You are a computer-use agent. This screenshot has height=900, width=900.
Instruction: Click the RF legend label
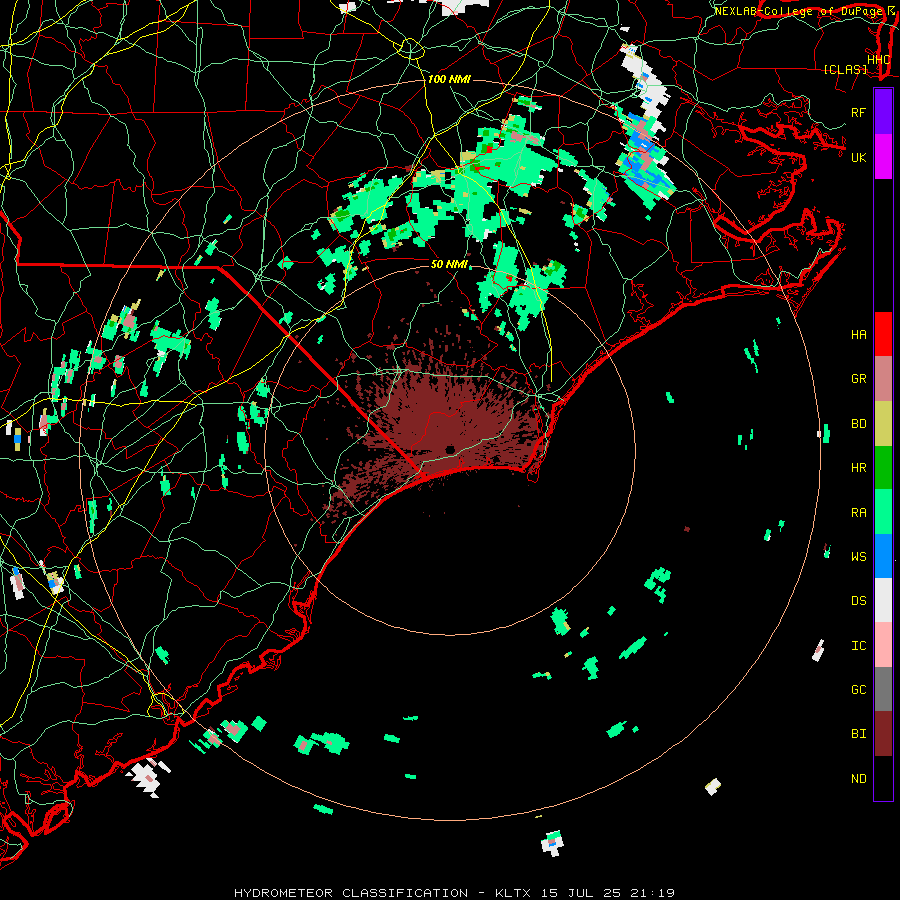[858, 112]
